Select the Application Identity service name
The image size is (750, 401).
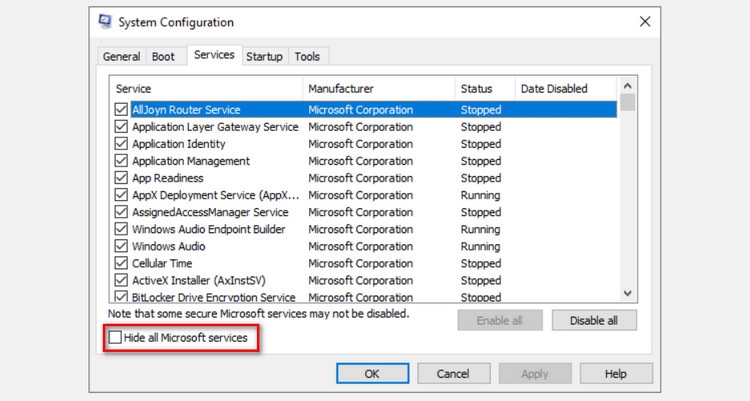[x=178, y=144]
